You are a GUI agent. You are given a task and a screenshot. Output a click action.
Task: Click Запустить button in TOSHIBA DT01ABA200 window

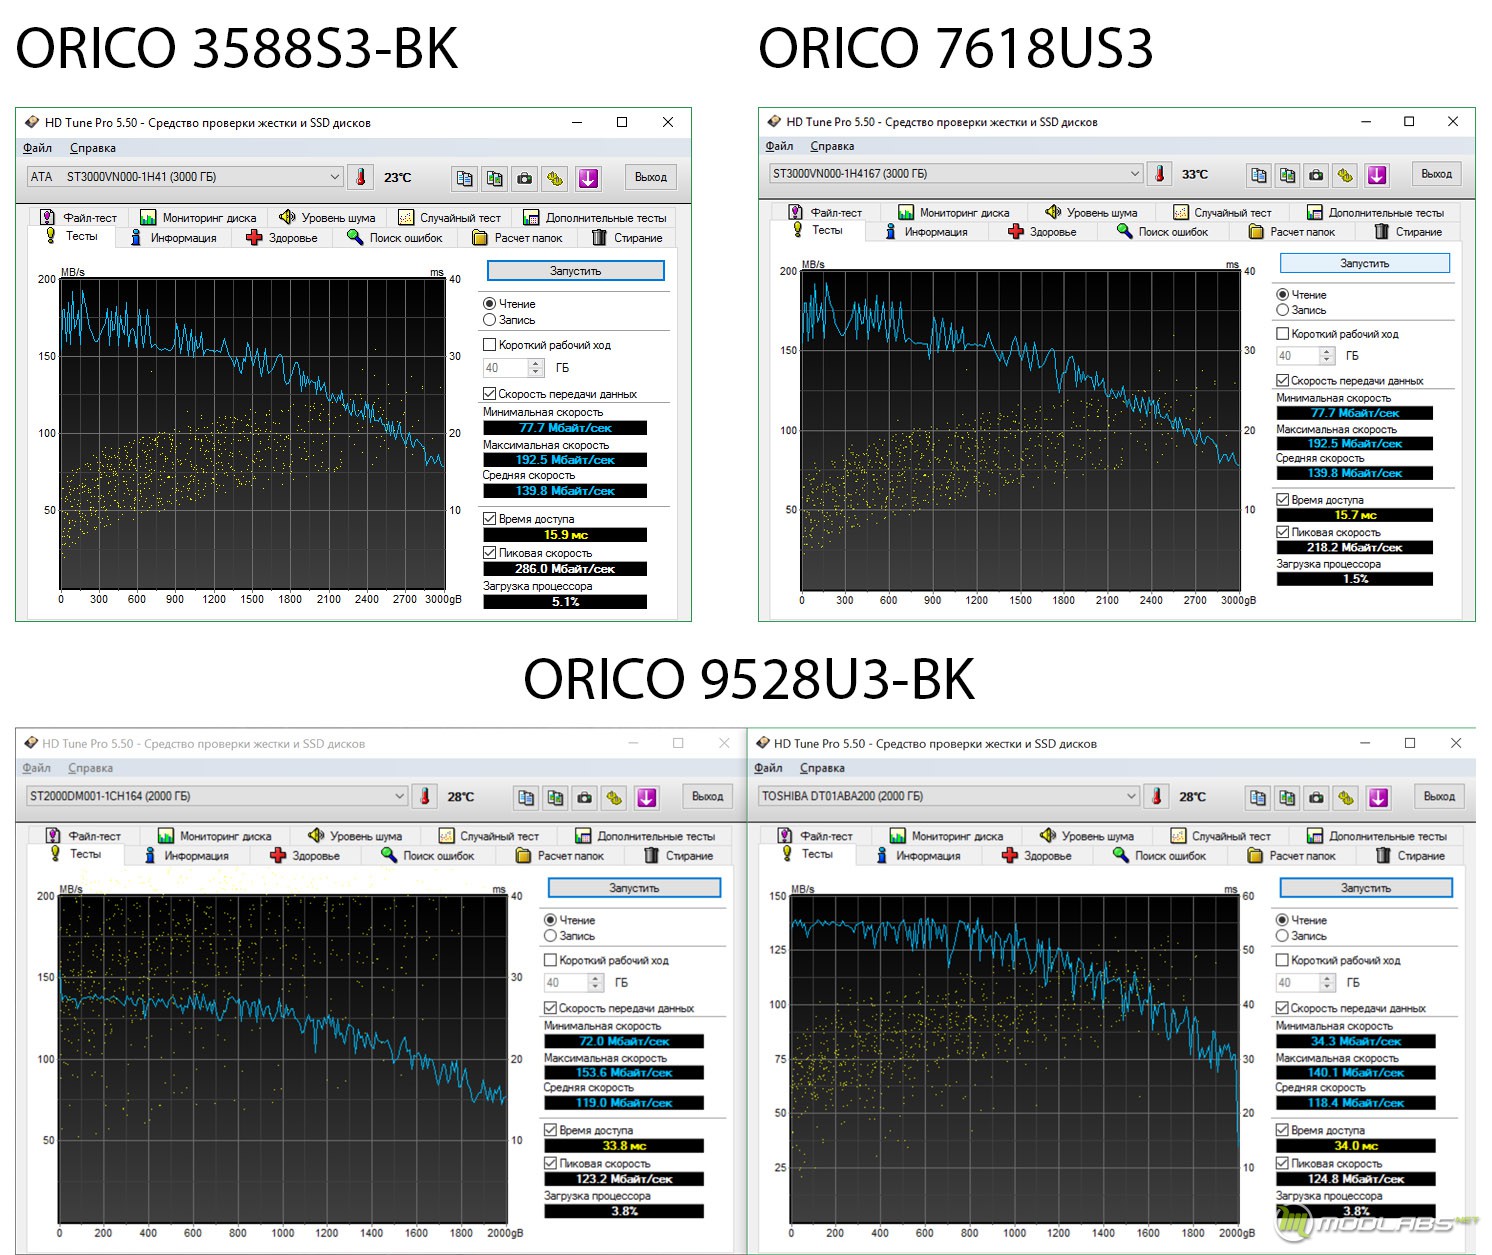tap(1366, 888)
